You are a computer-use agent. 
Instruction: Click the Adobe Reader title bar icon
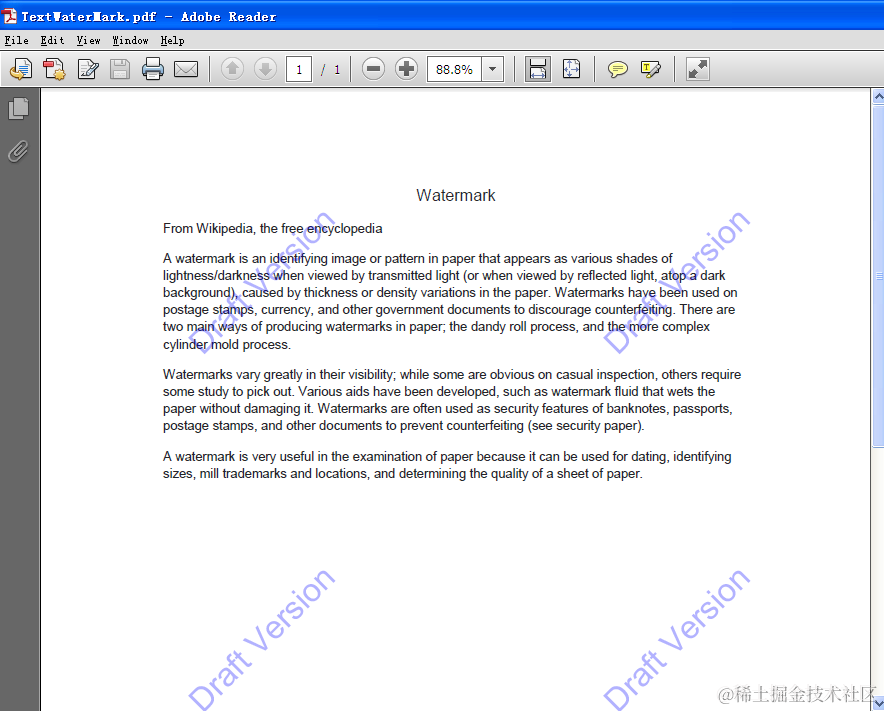point(9,16)
